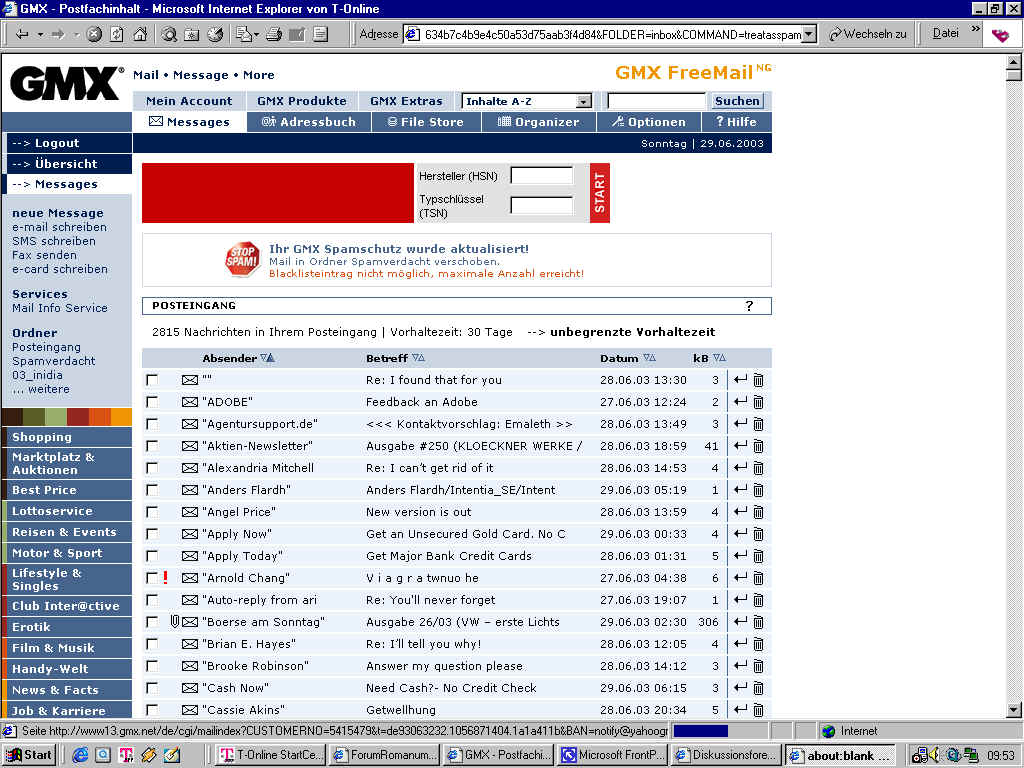Open the Mail toolbar dropdown arrow

tap(257, 35)
